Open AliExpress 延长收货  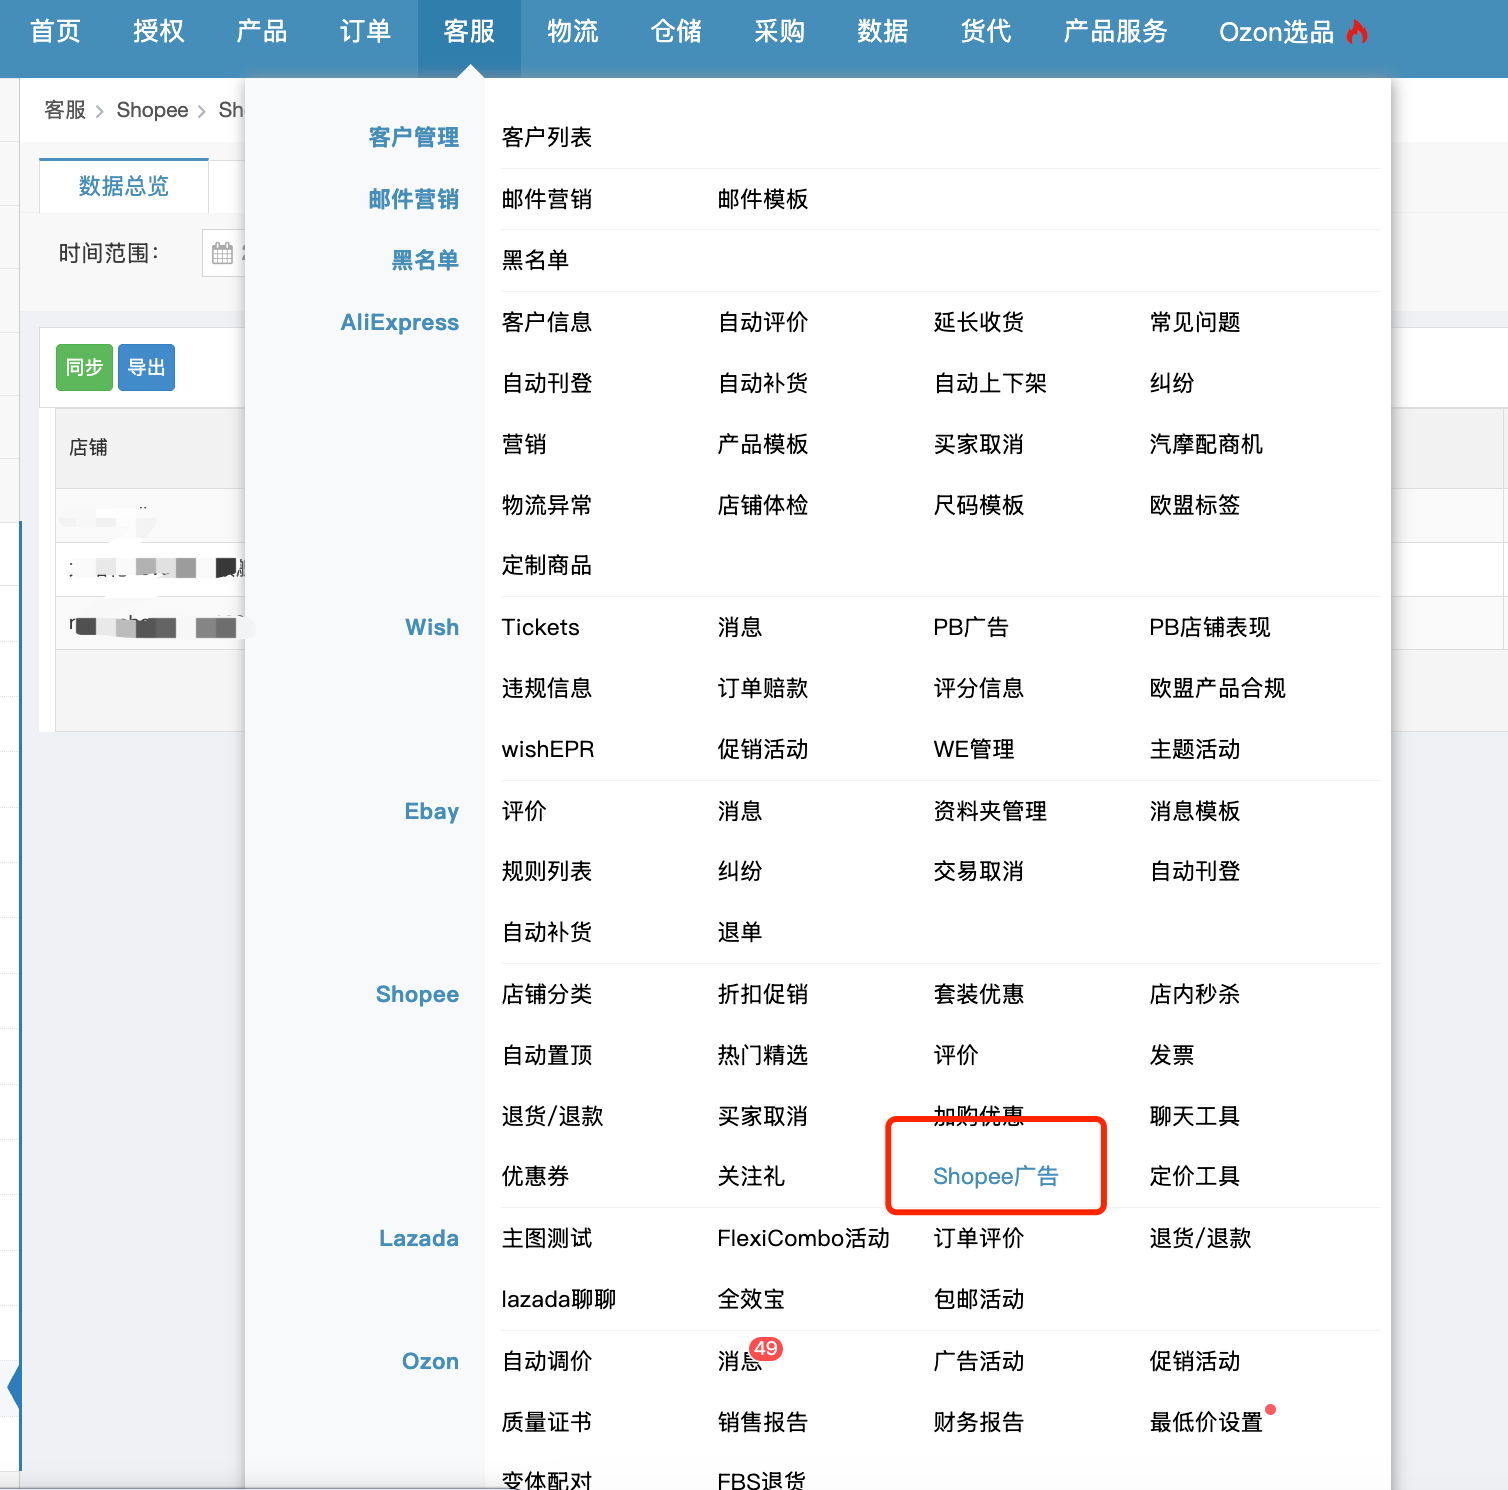pos(979,322)
